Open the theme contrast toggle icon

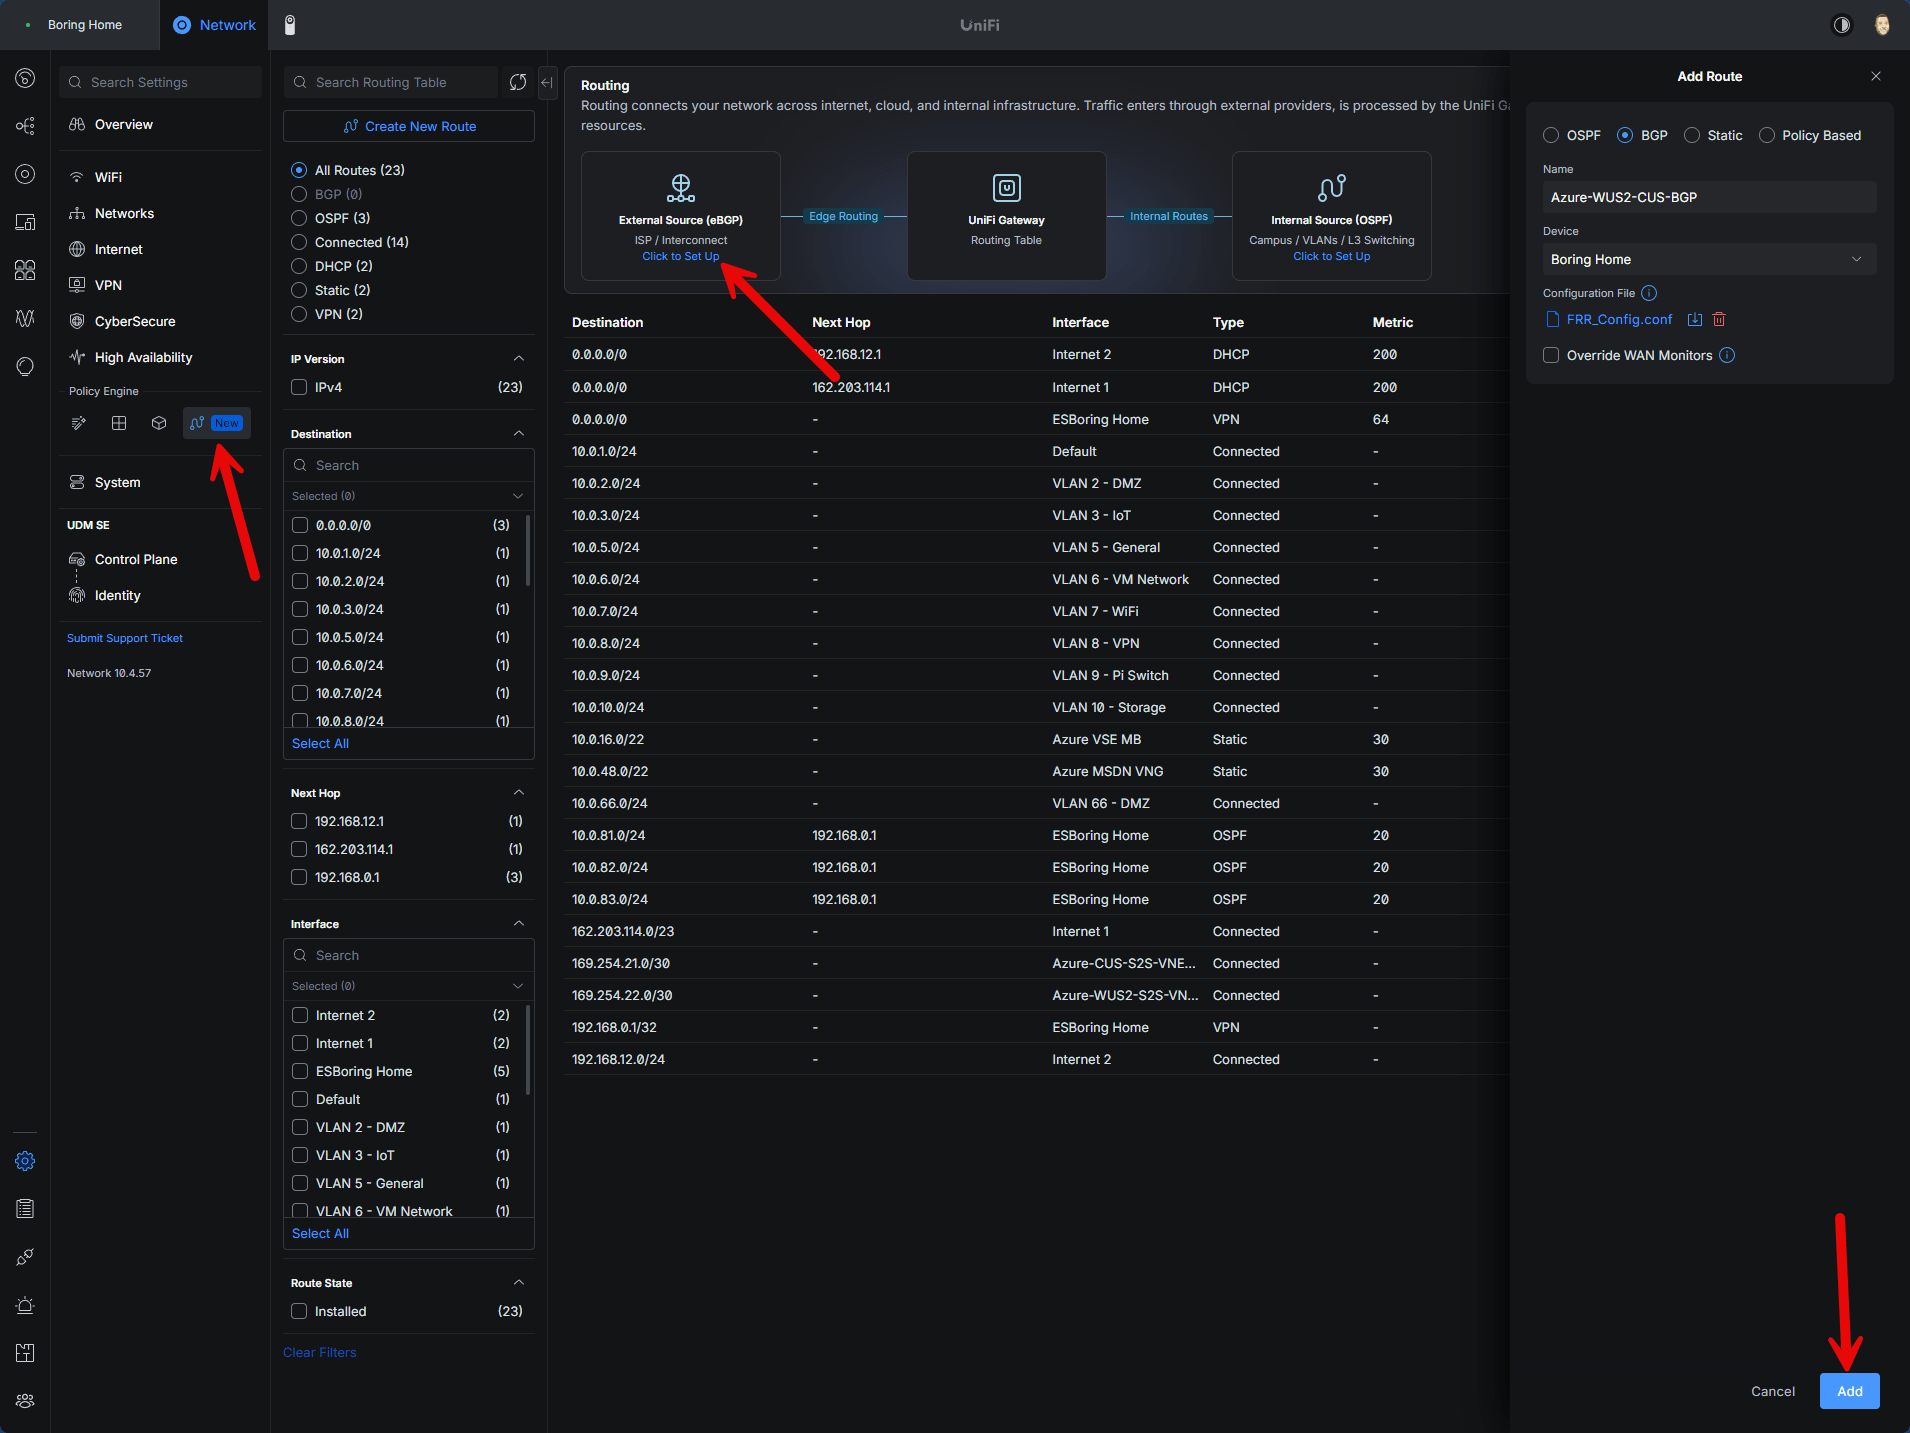[x=1842, y=25]
